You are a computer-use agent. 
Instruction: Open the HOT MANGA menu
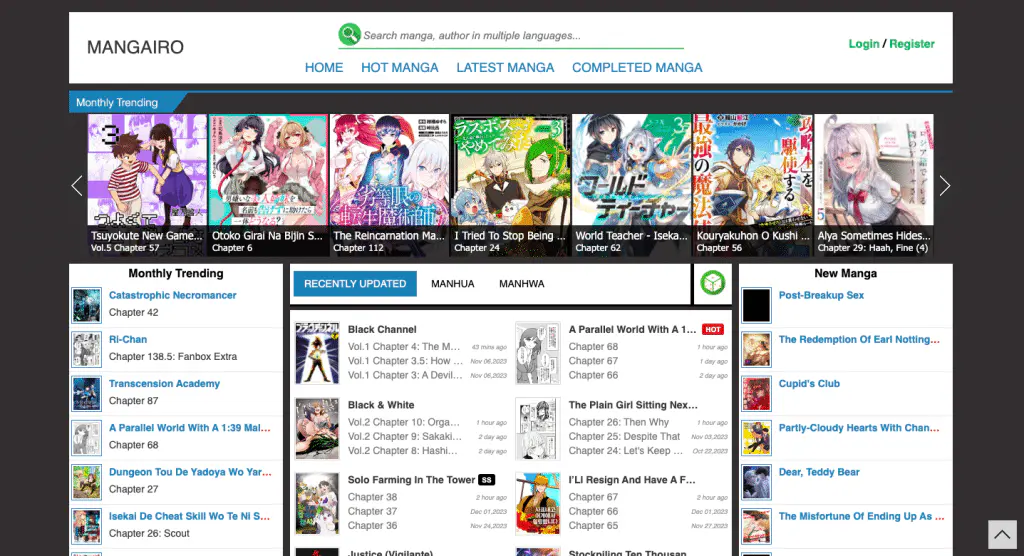tap(400, 67)
